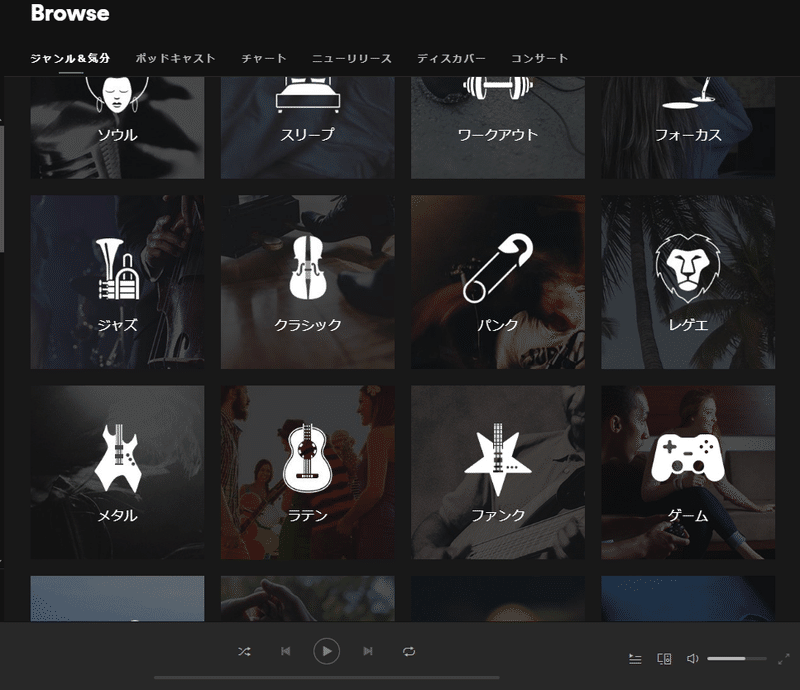The image size is (800, 690).
Task: Open the フォーカス (Focus) genre tile
Action: 688,128
